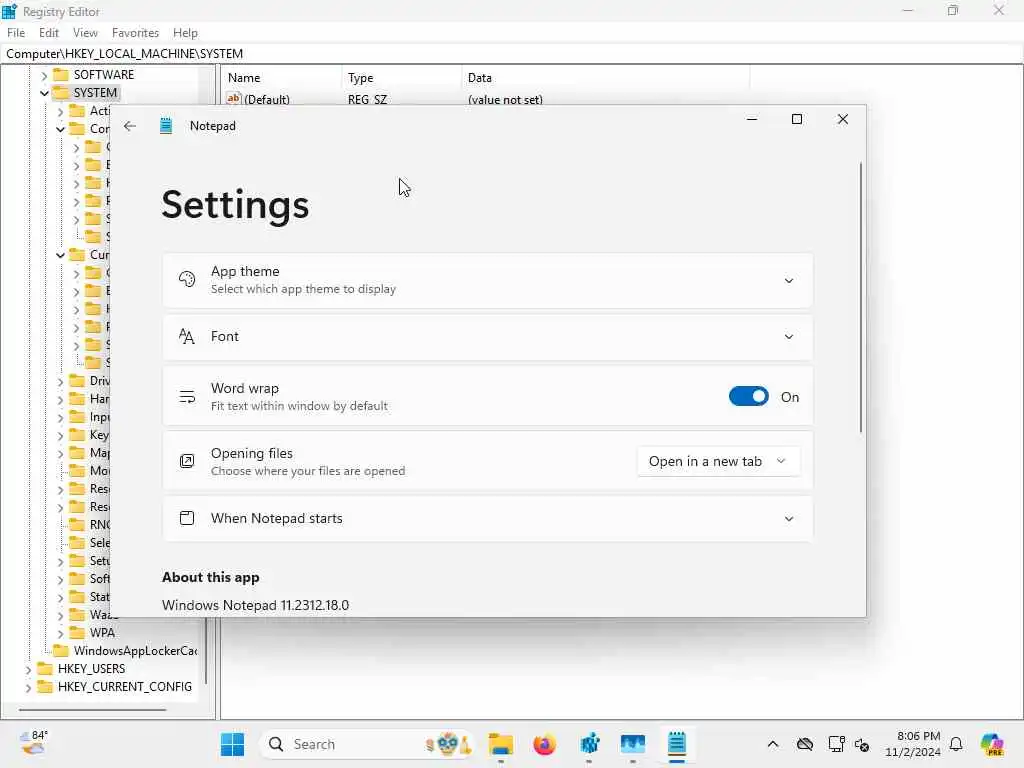This screenshot has width=1024, height=768.
Task: Click the Opening files icon
Action: pyautogui.click(x=187, y=461)
